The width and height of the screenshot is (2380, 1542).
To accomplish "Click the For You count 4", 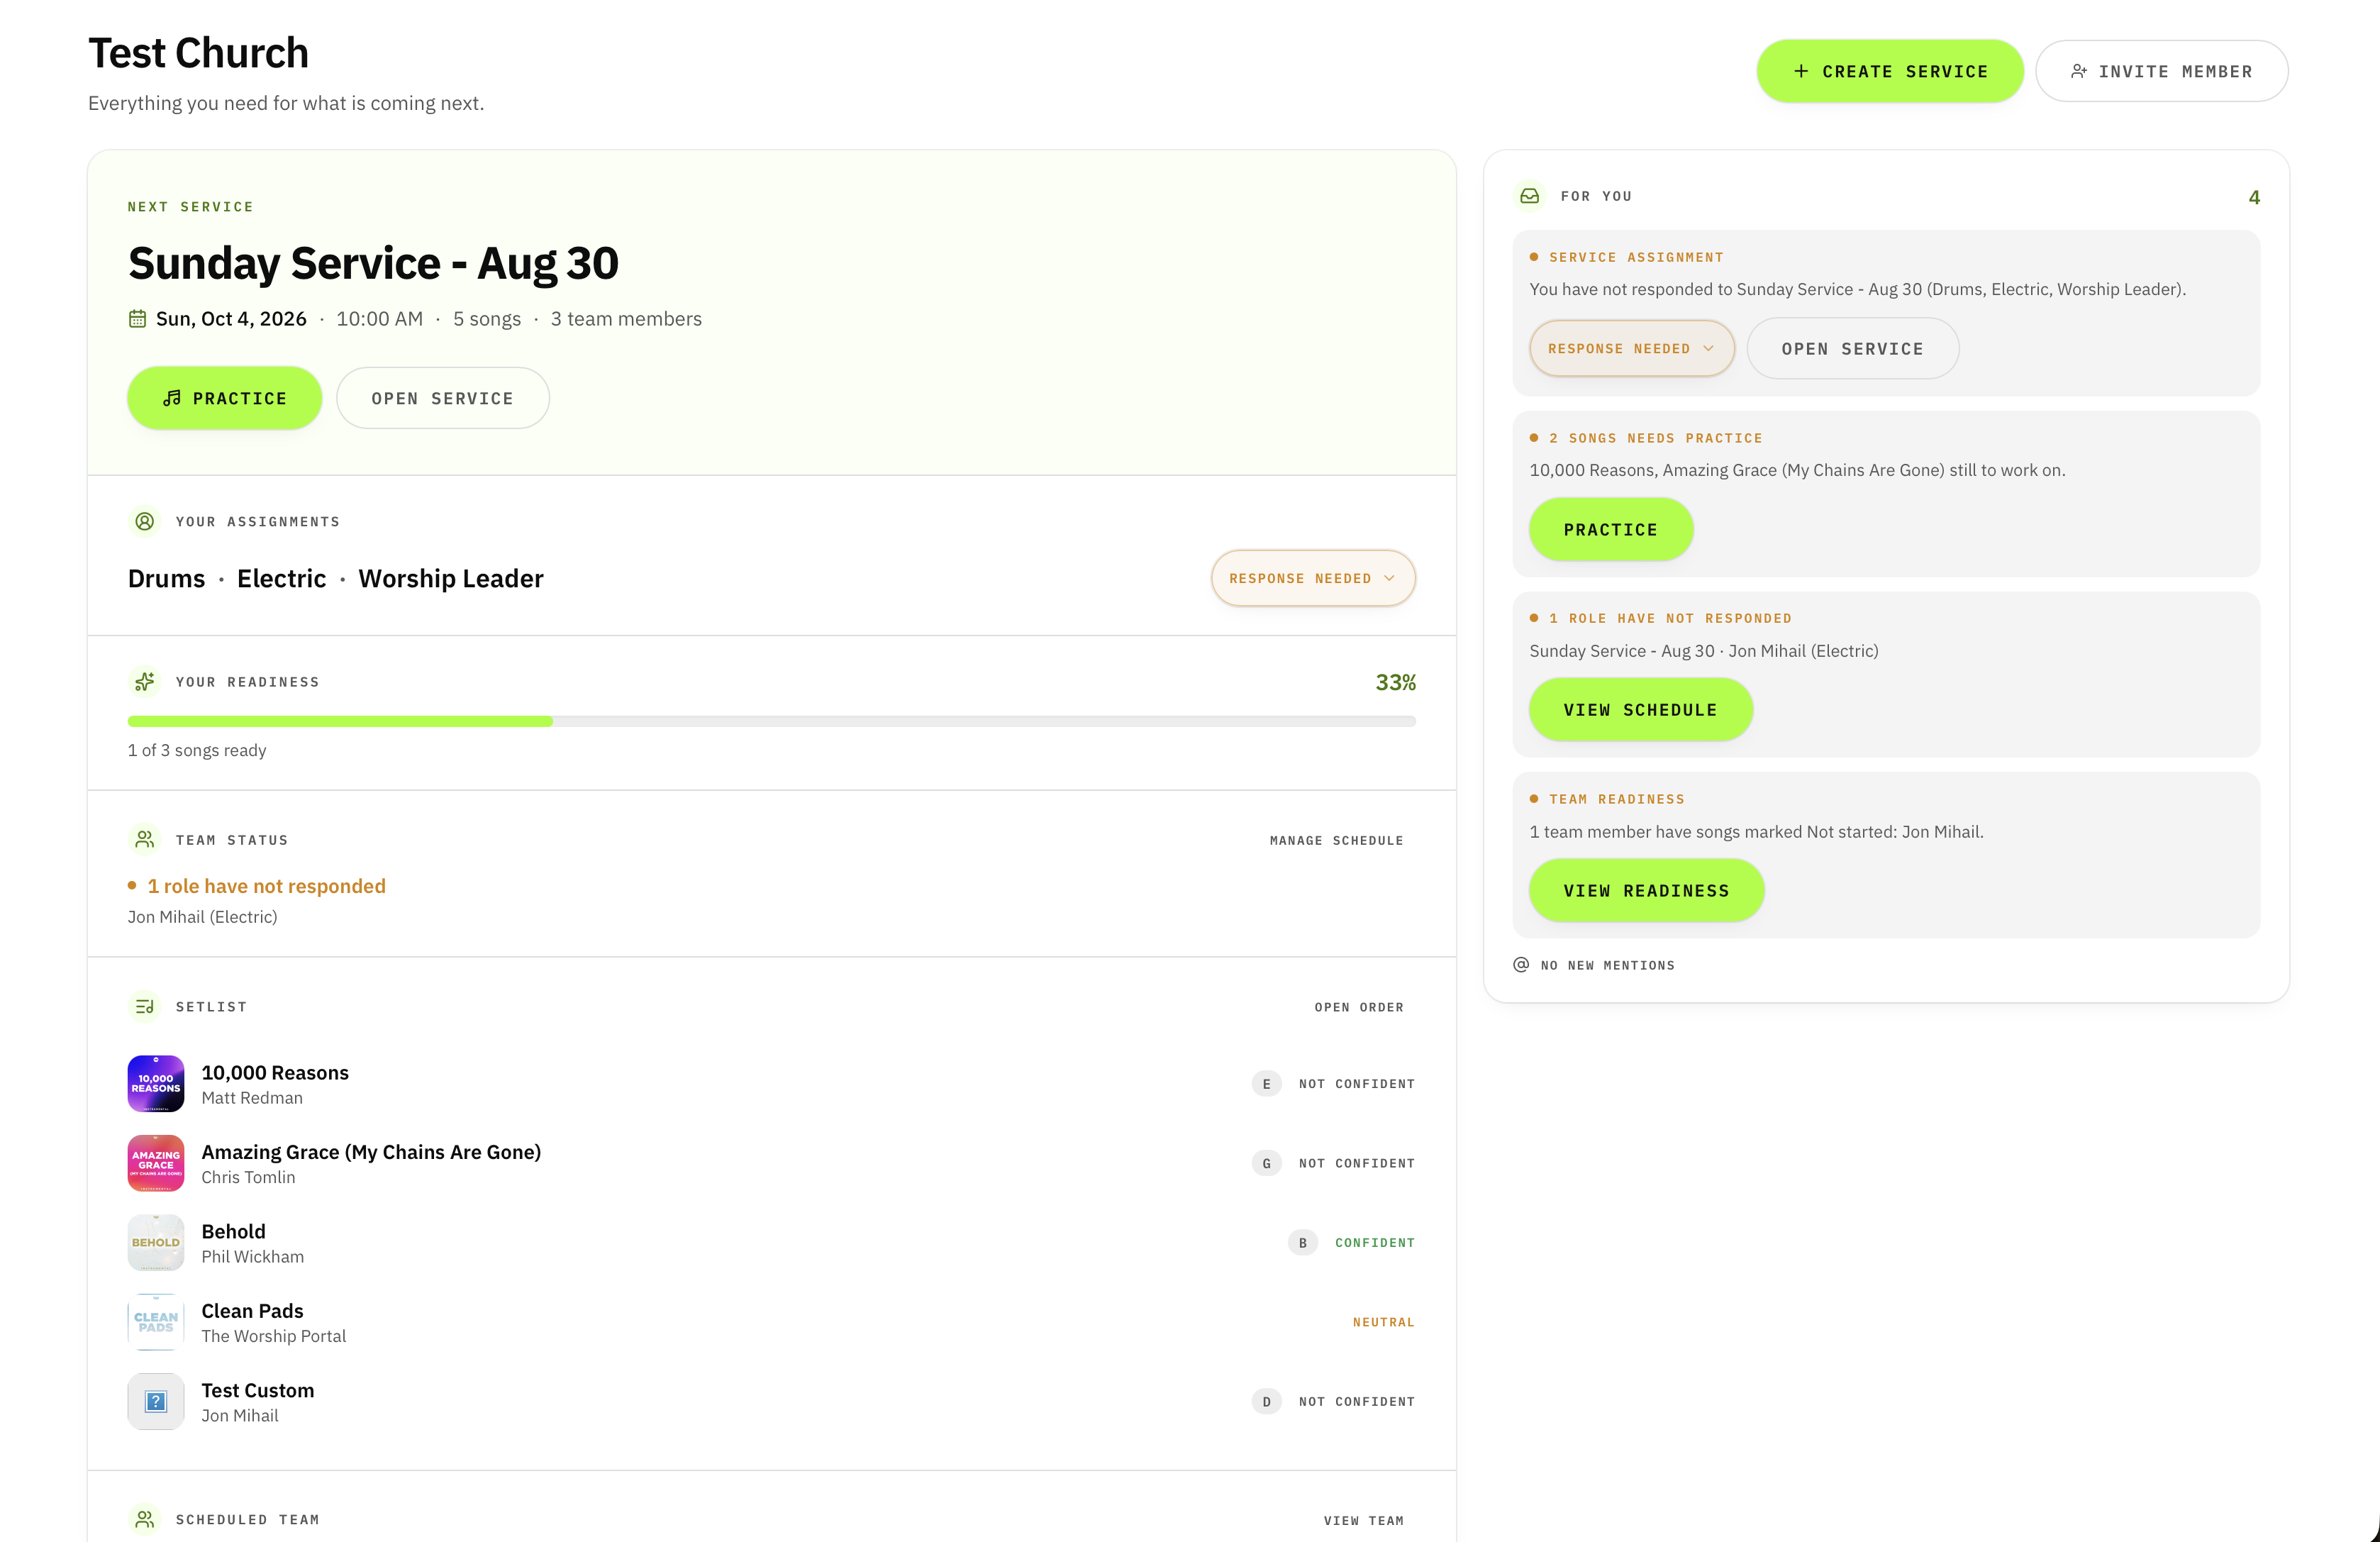I will coord(2254,197).
